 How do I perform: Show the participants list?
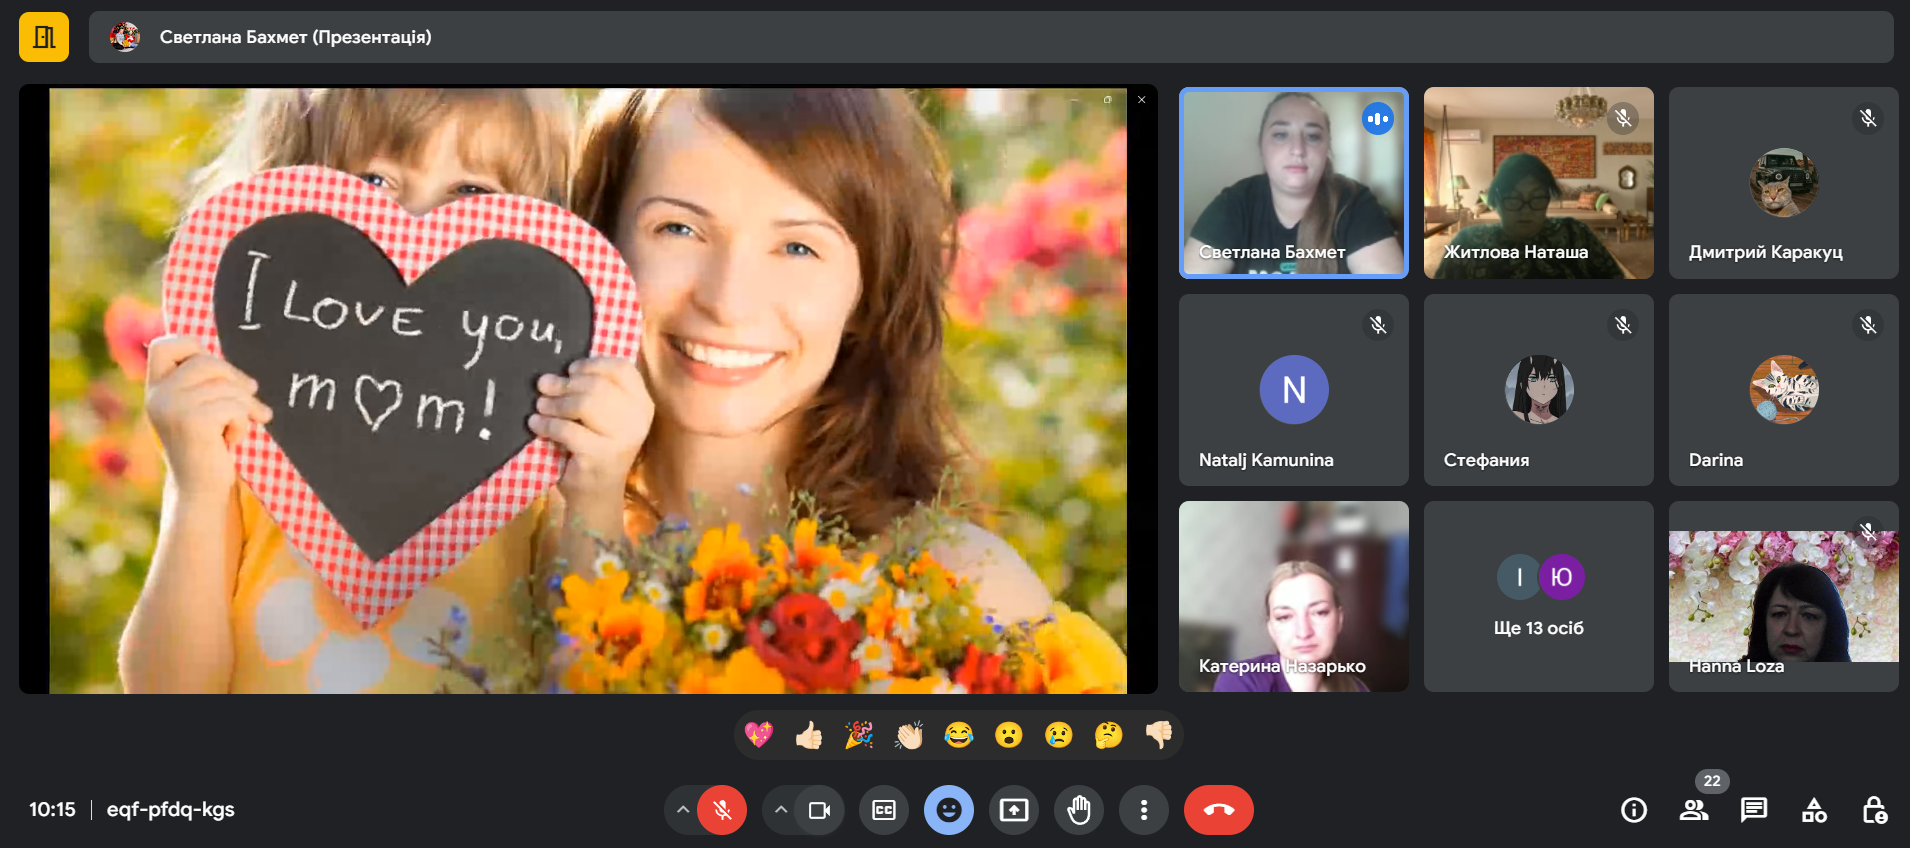click(x=1694, y=810)
